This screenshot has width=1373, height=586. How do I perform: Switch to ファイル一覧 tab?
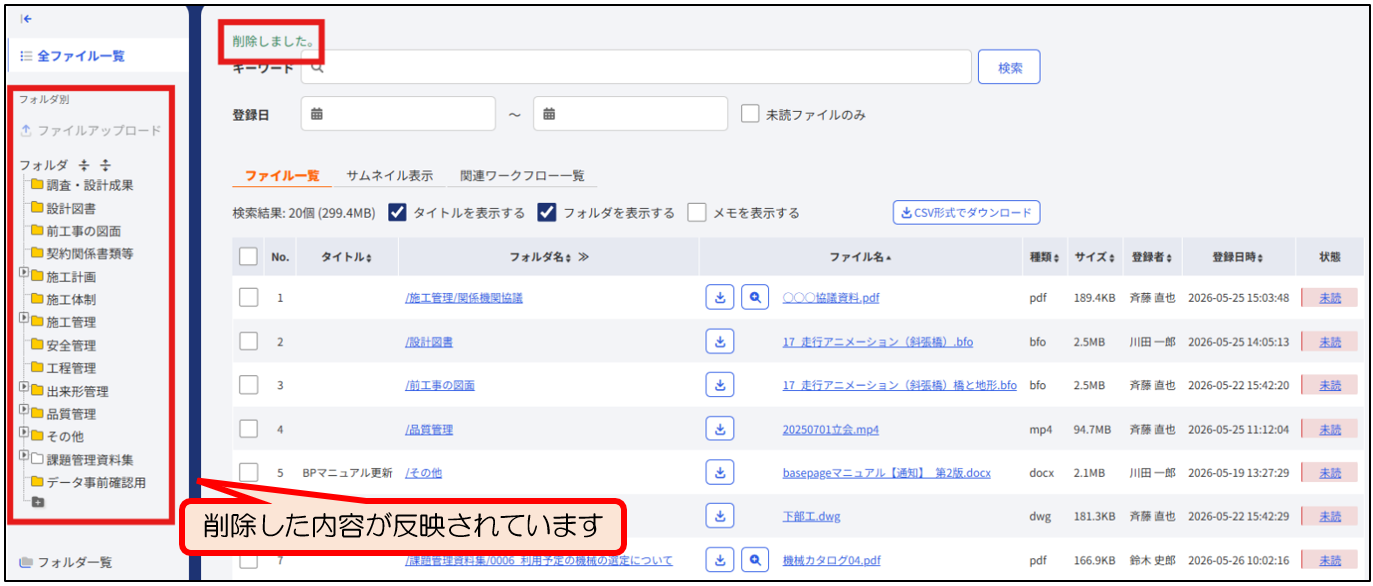282,175
